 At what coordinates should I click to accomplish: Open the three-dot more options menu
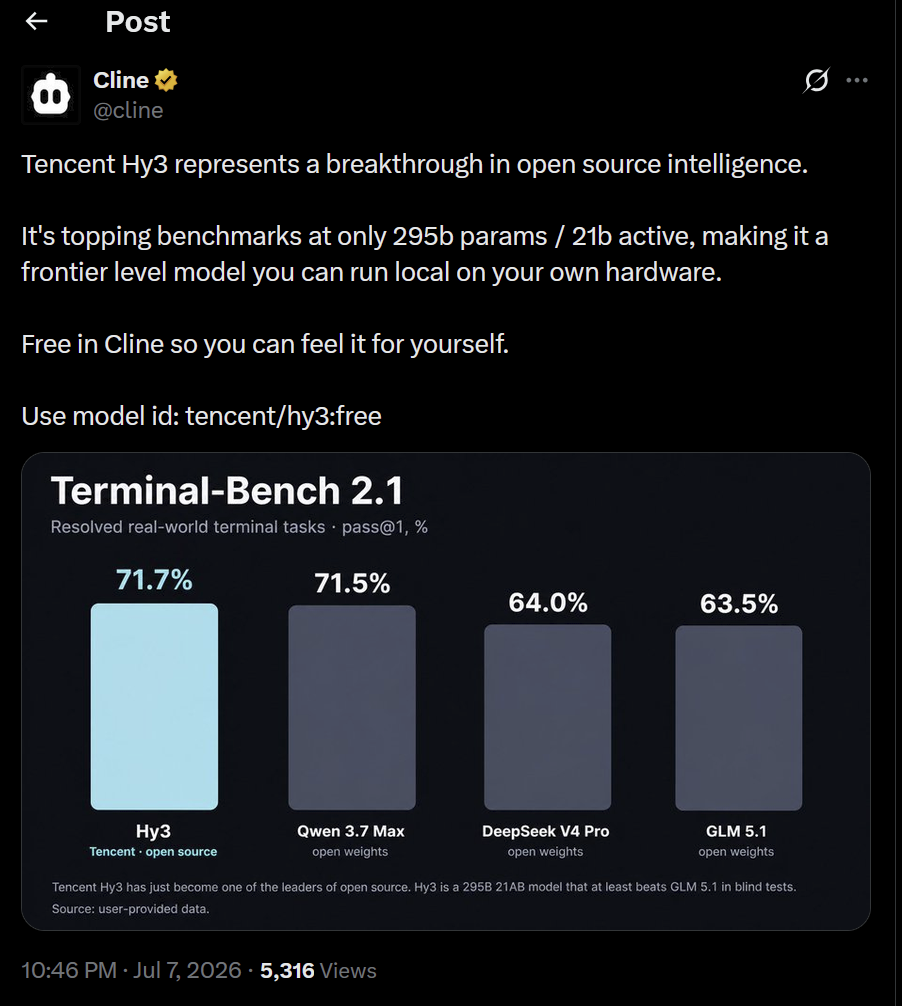pyautogui.click(x=857, y=80)
